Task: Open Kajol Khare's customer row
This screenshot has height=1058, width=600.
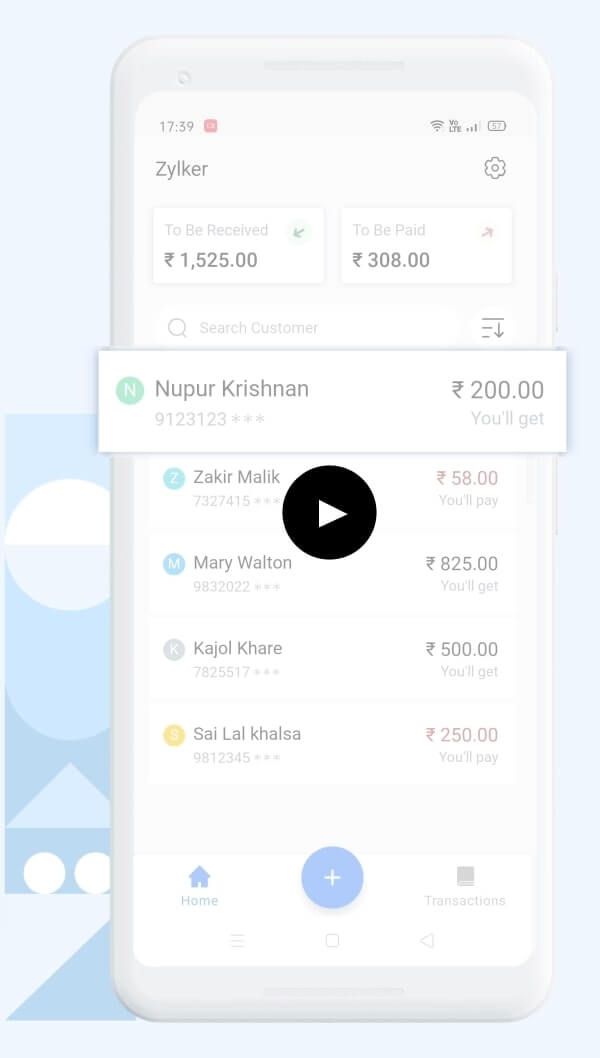Action: coord(332,658)
